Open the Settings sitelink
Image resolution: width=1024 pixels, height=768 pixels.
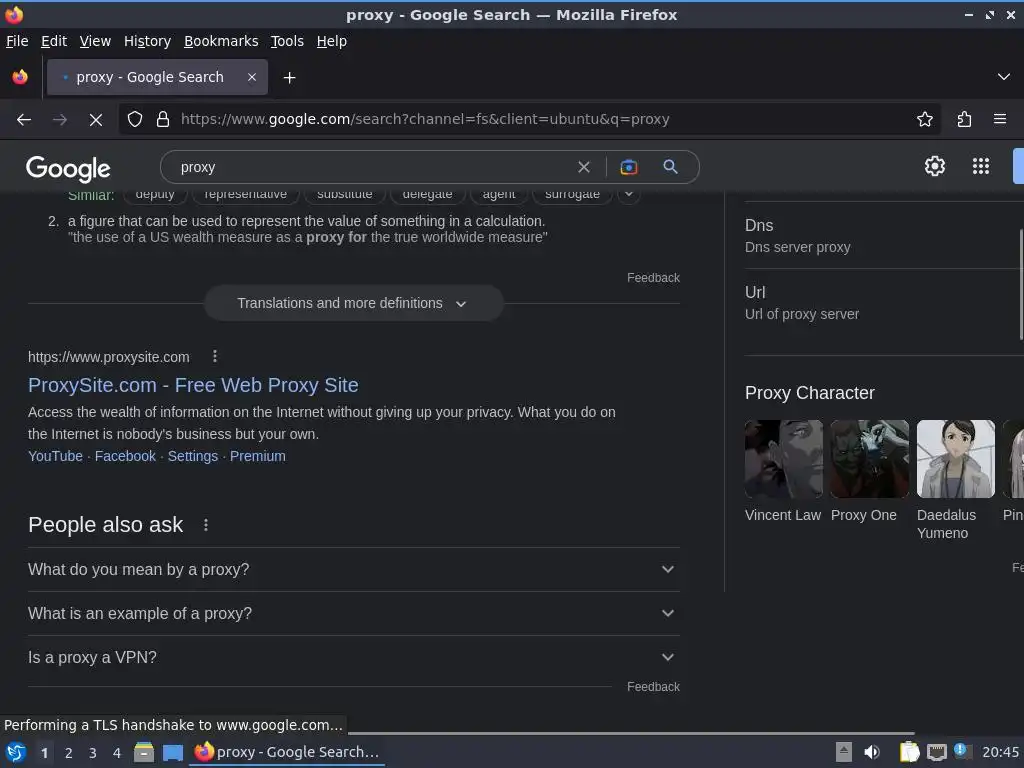tap(193, 456)
